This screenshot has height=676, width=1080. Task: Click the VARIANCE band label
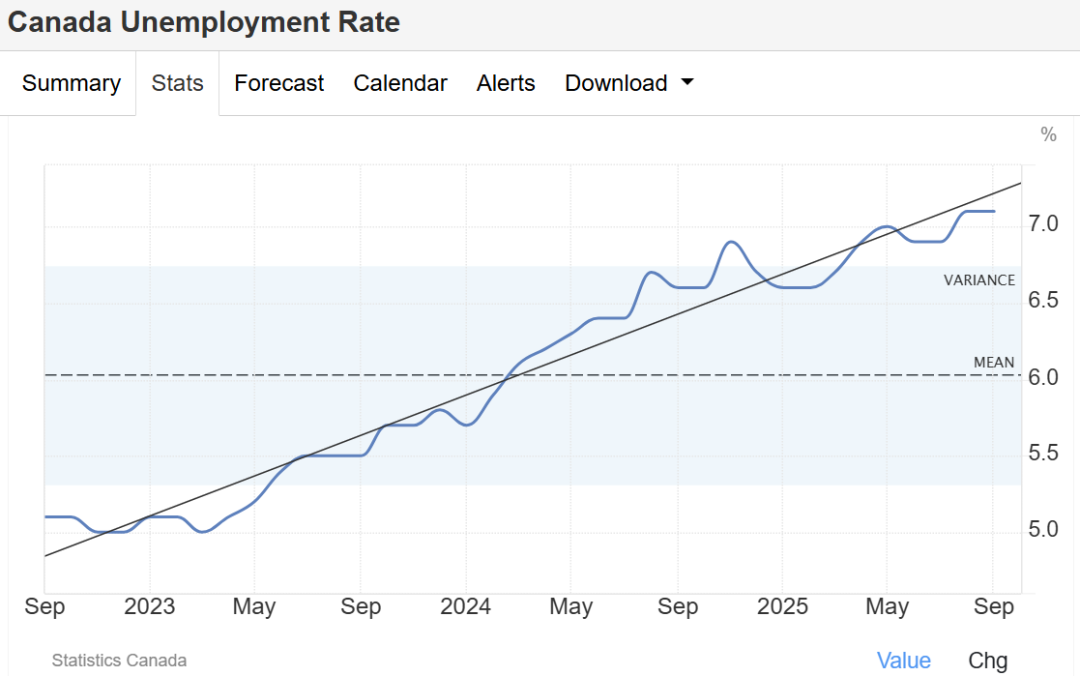(979, 280)
